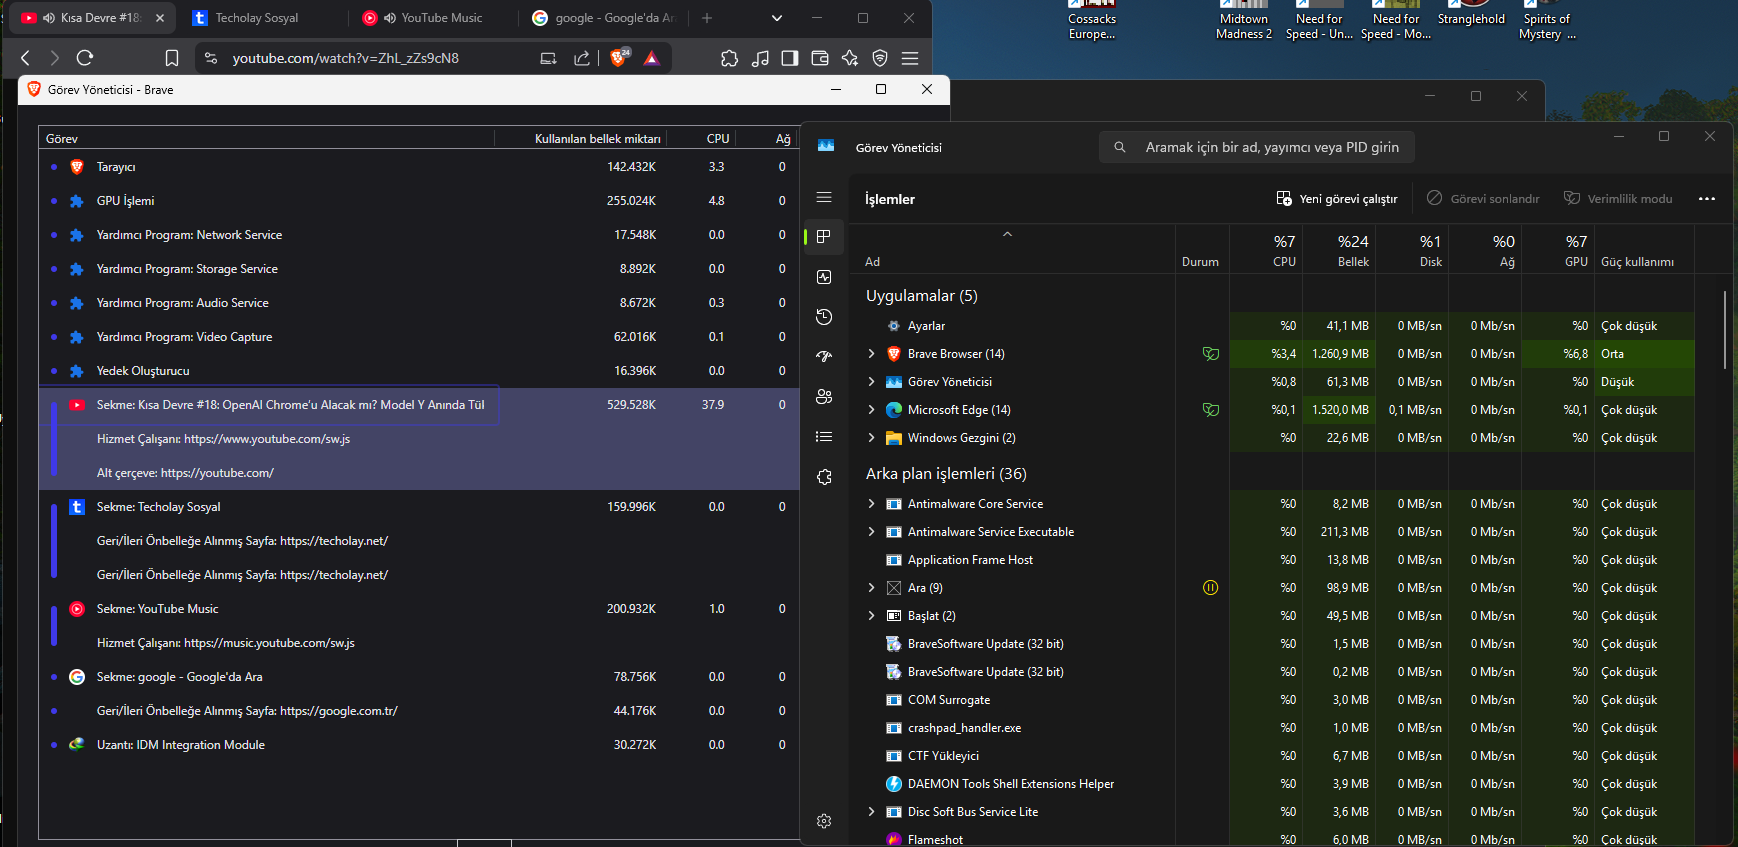The height and width of the screenshot is (847, 1738).
Task: Open the Stranglehold desktop shortcut
Action: point(1471,14)
